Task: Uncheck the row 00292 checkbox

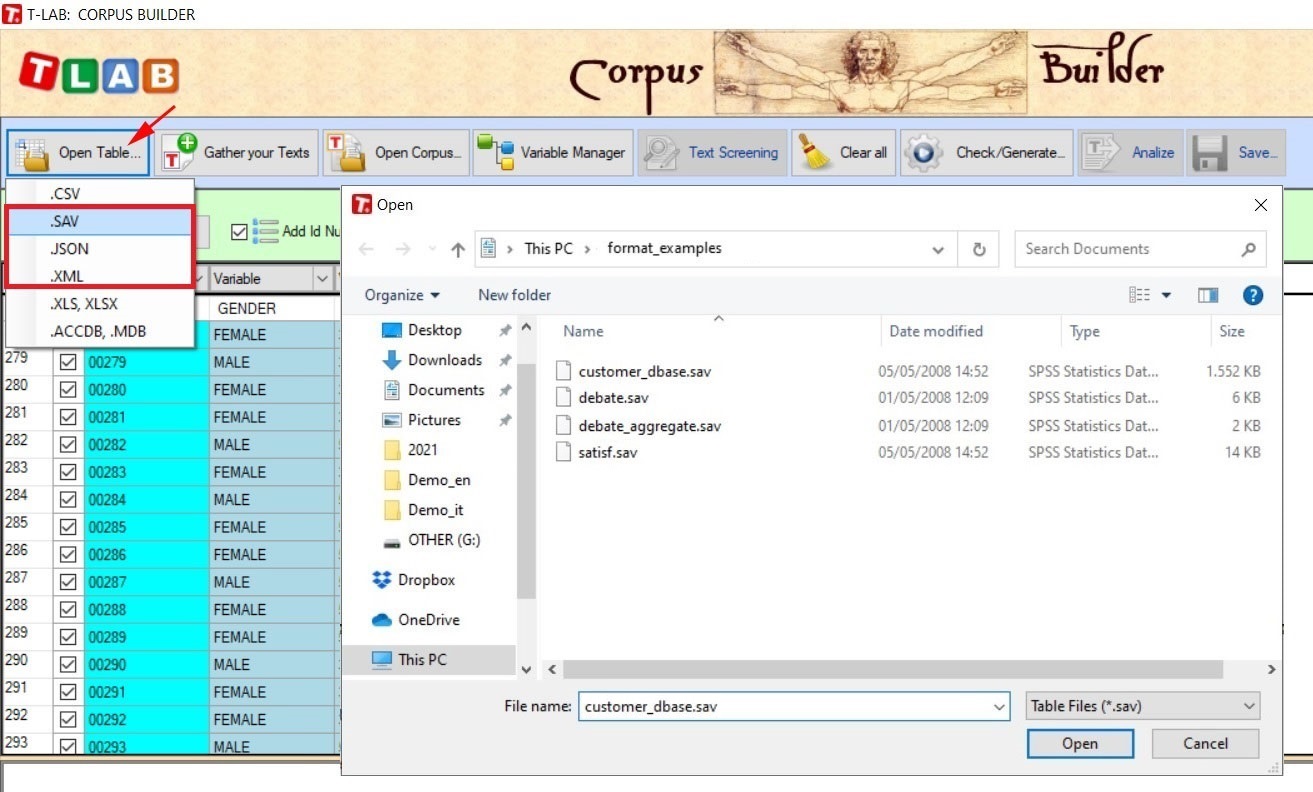Action: tap(68, 719)
